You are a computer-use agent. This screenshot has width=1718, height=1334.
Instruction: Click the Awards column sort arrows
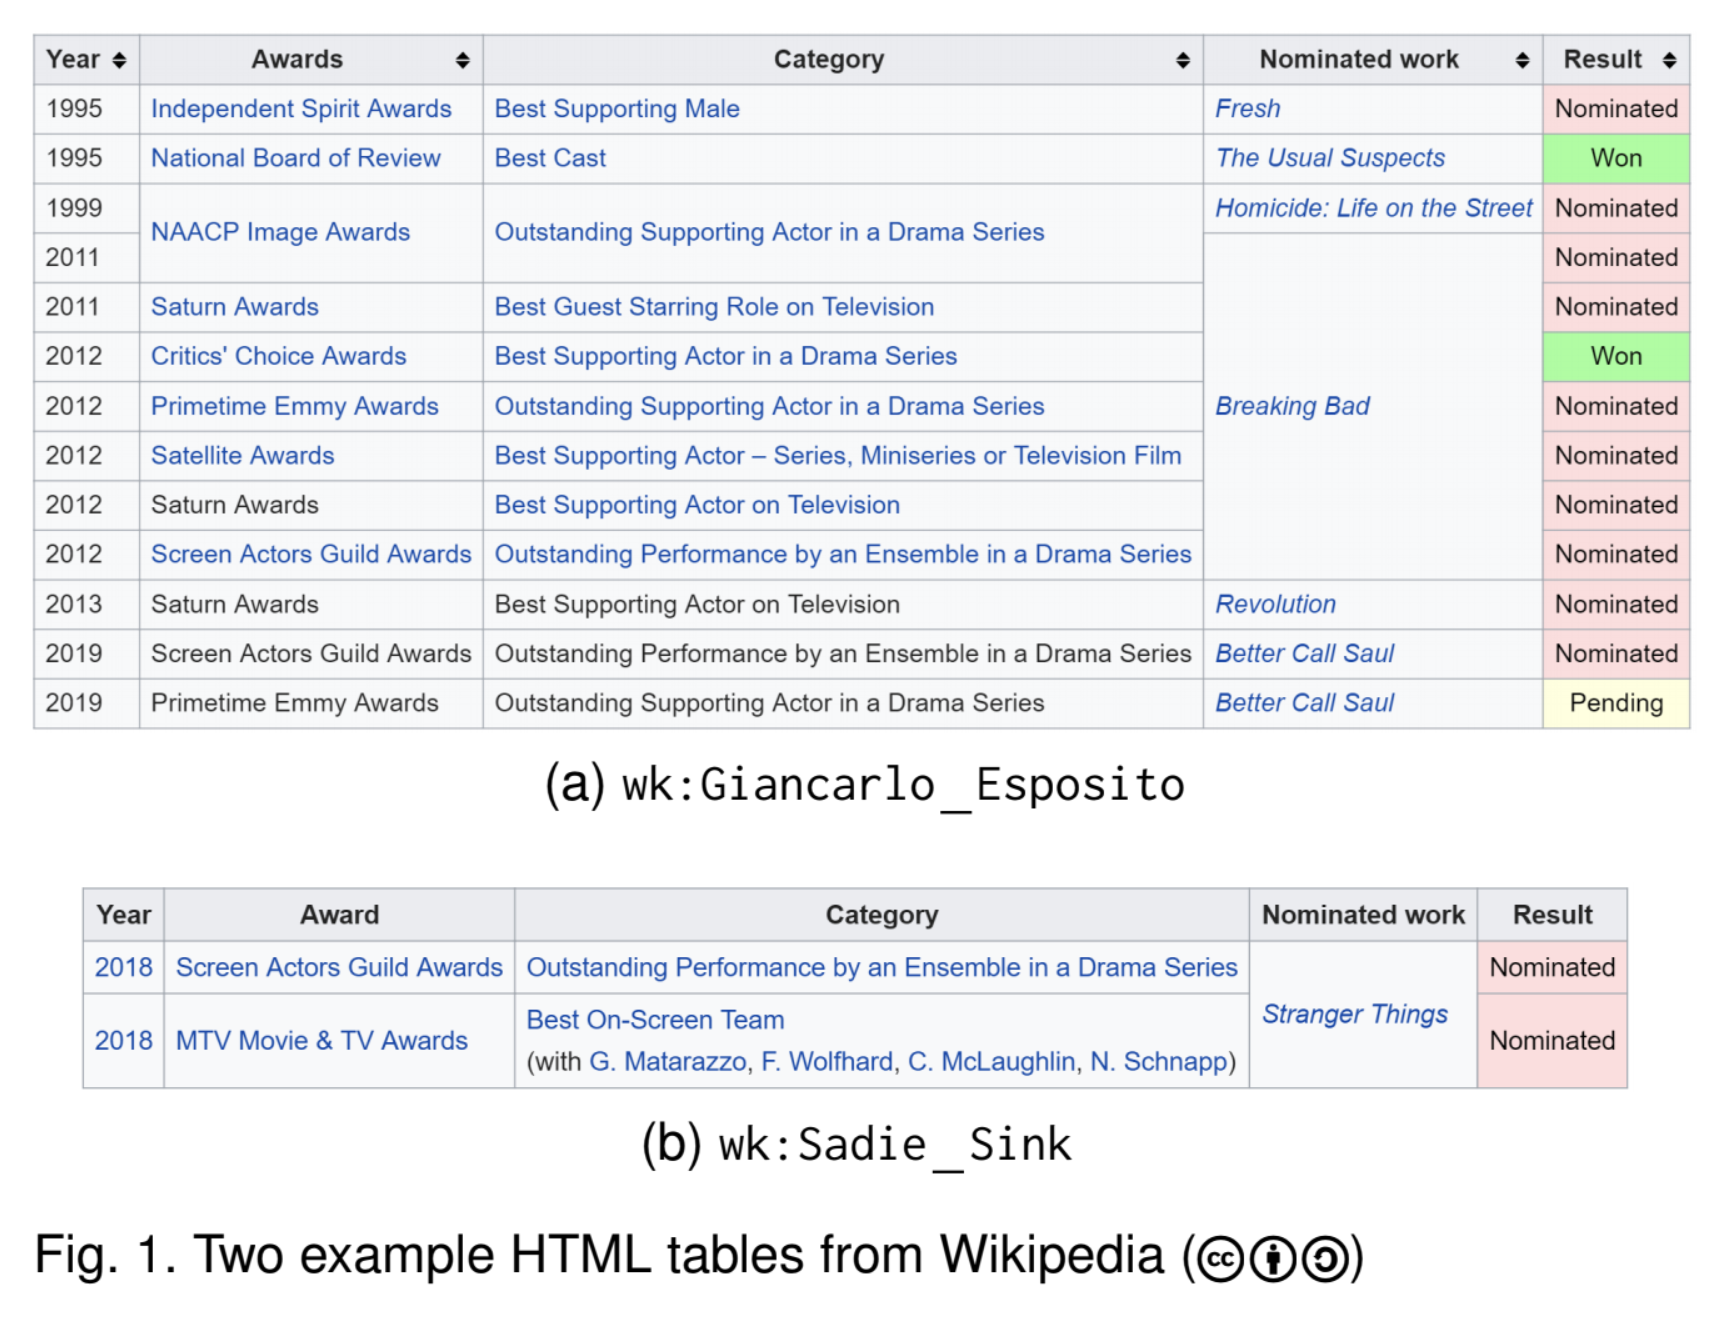tap(462, 60)
